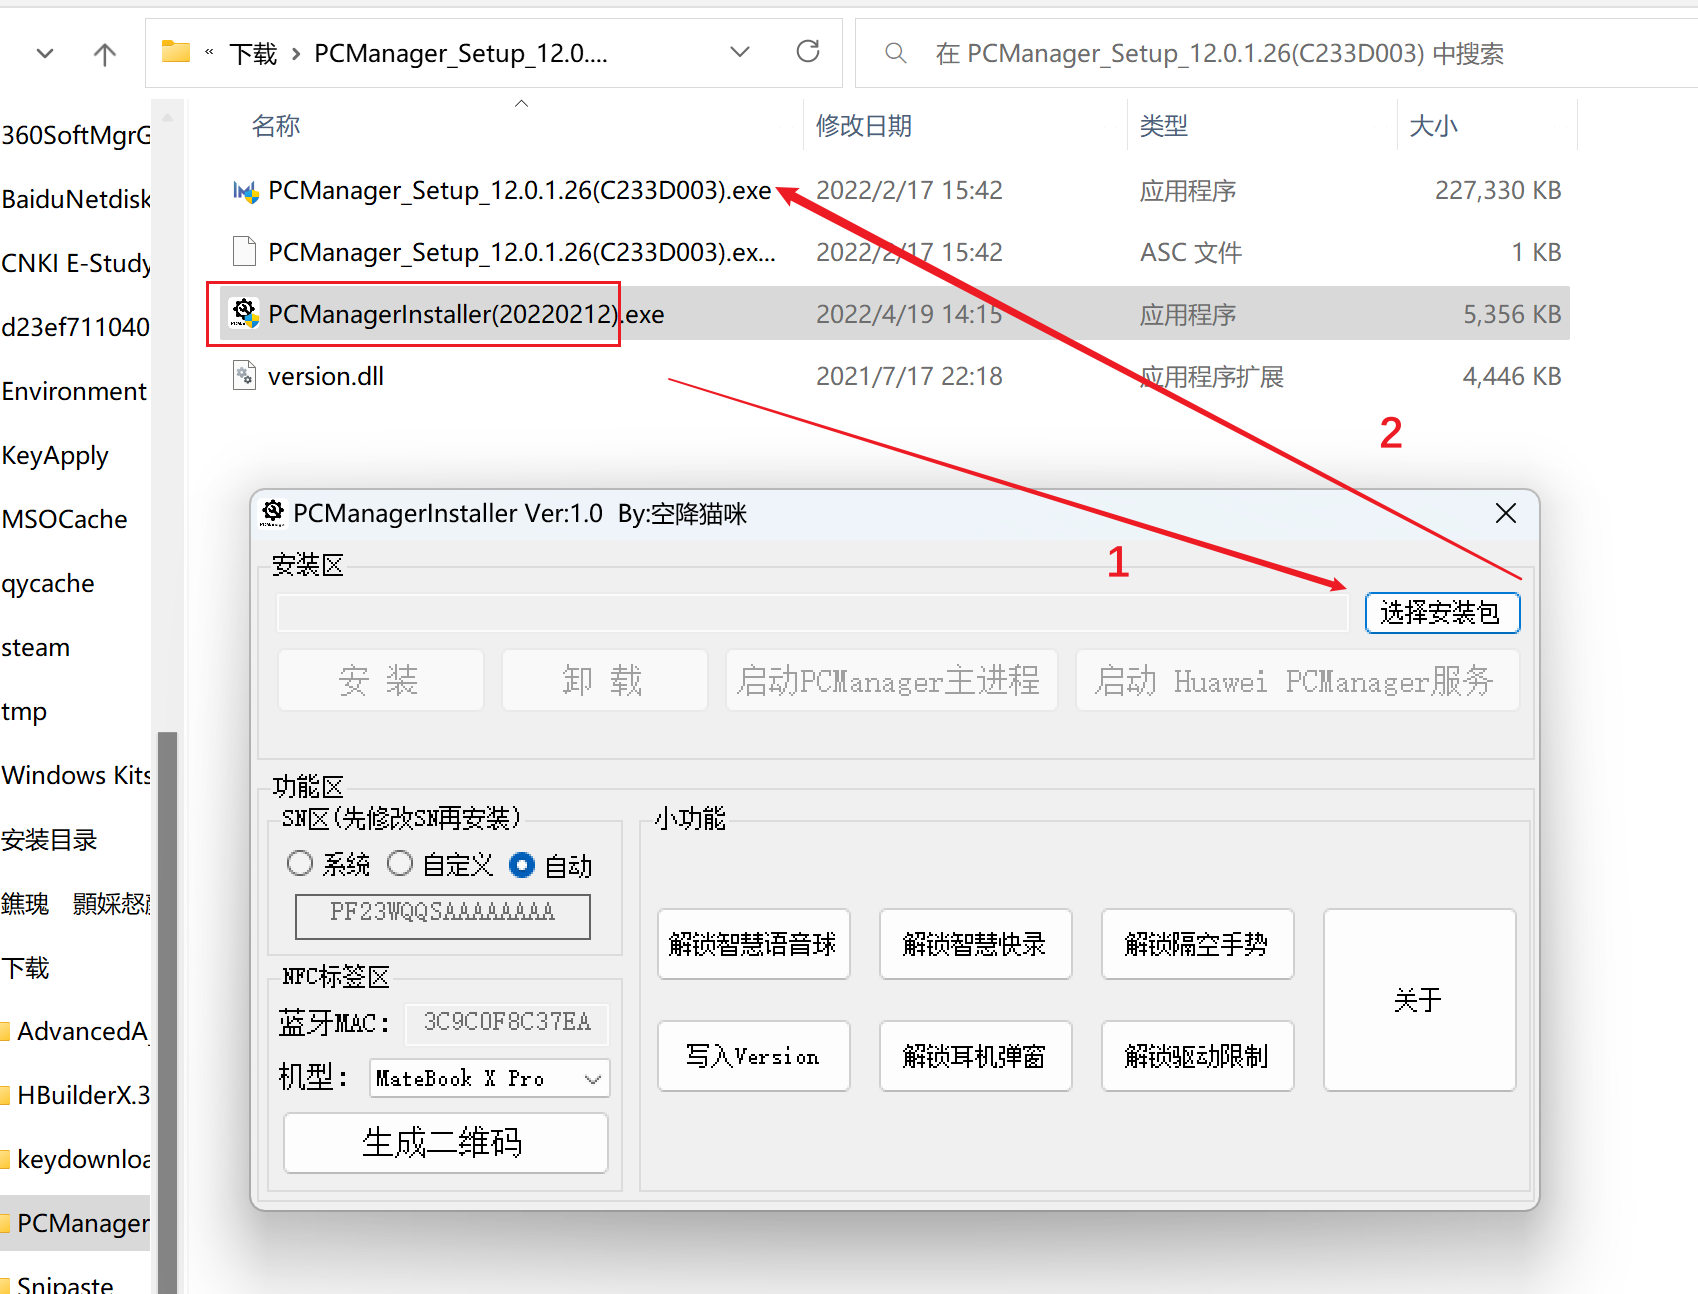The width and height of the screenshot is (1698, 1294).
Task: Open Environment folder in the sidebar
Action: (x=74, y=391)
